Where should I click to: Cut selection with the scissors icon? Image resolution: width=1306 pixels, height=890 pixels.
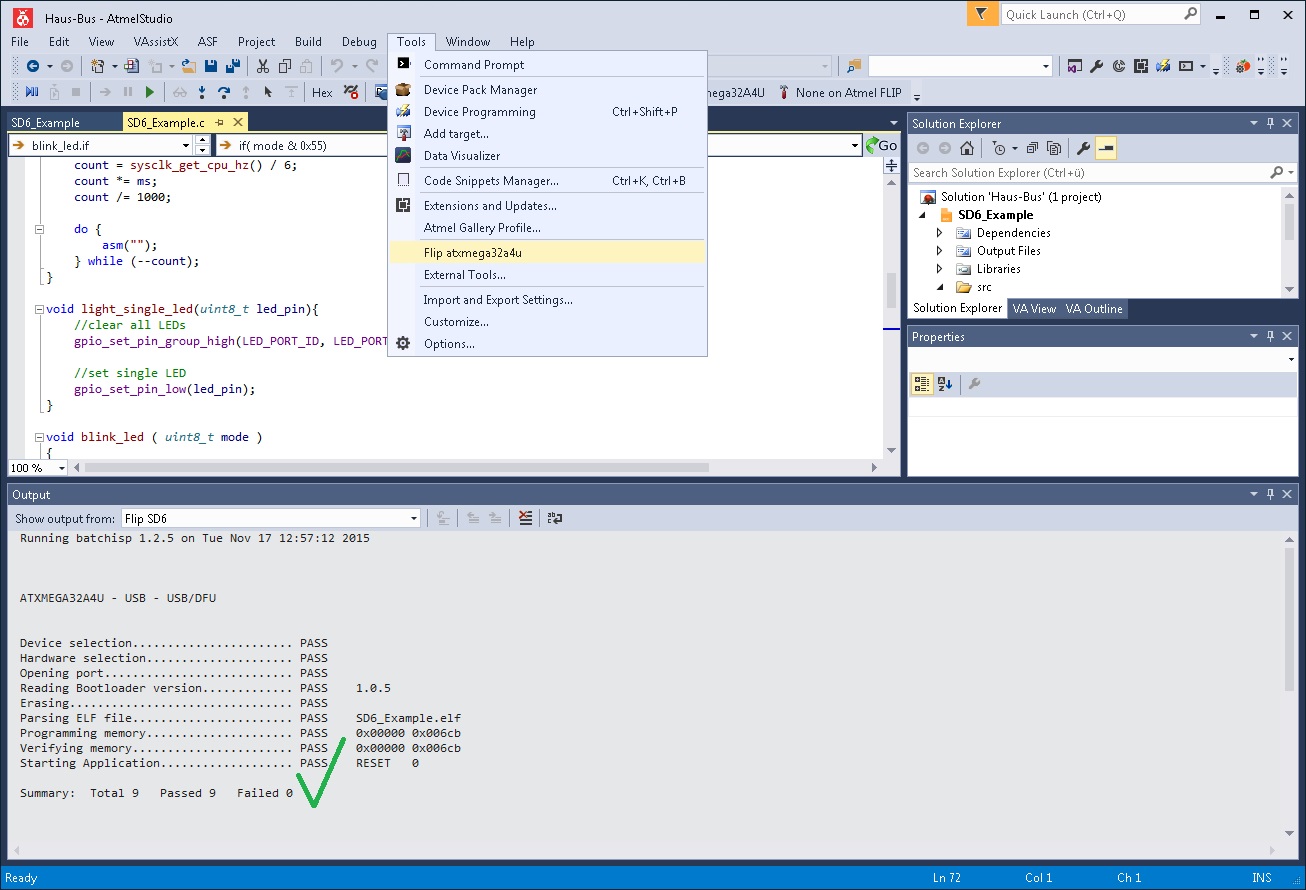tap(263, 66)
